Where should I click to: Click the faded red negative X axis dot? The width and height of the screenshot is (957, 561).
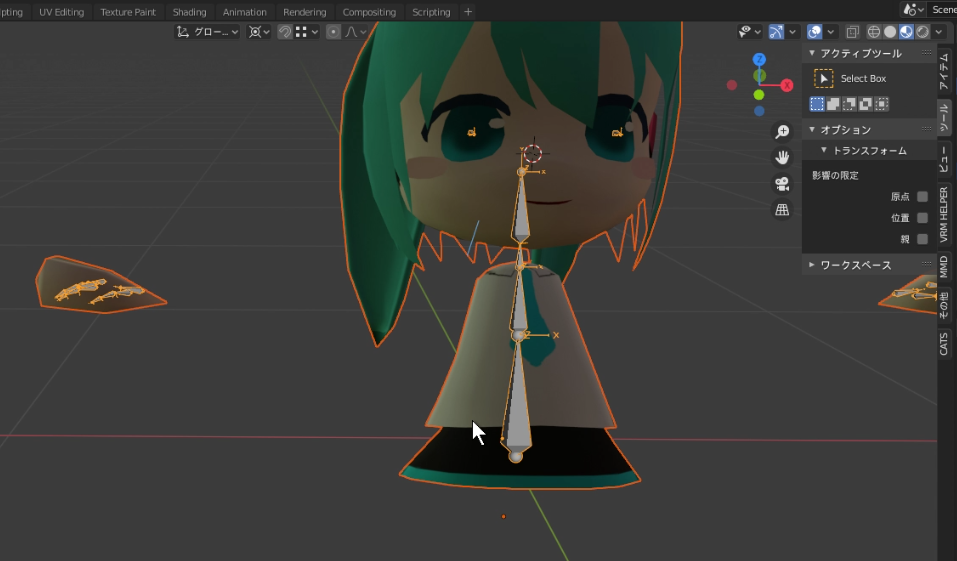pyautogui.click(x=732, y=85)
